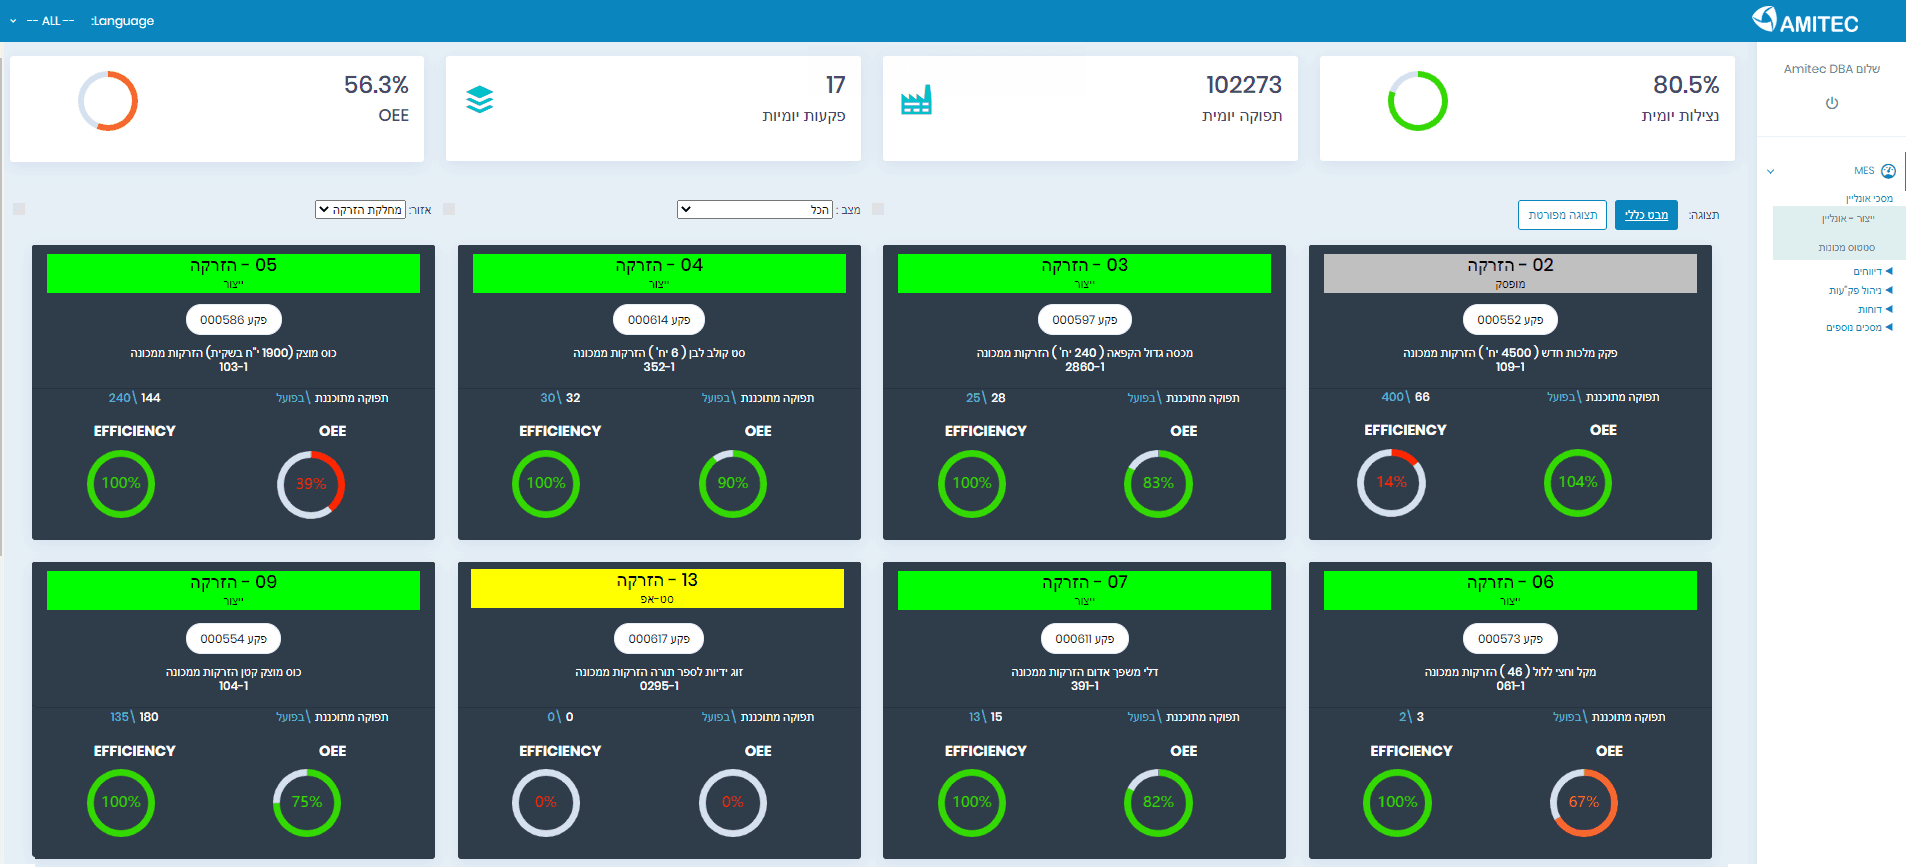Click the triangle arrow beside מסכים נוספים
Image resolution: width=1906 pixels, height=867 pixels.
pos(1889,327)
